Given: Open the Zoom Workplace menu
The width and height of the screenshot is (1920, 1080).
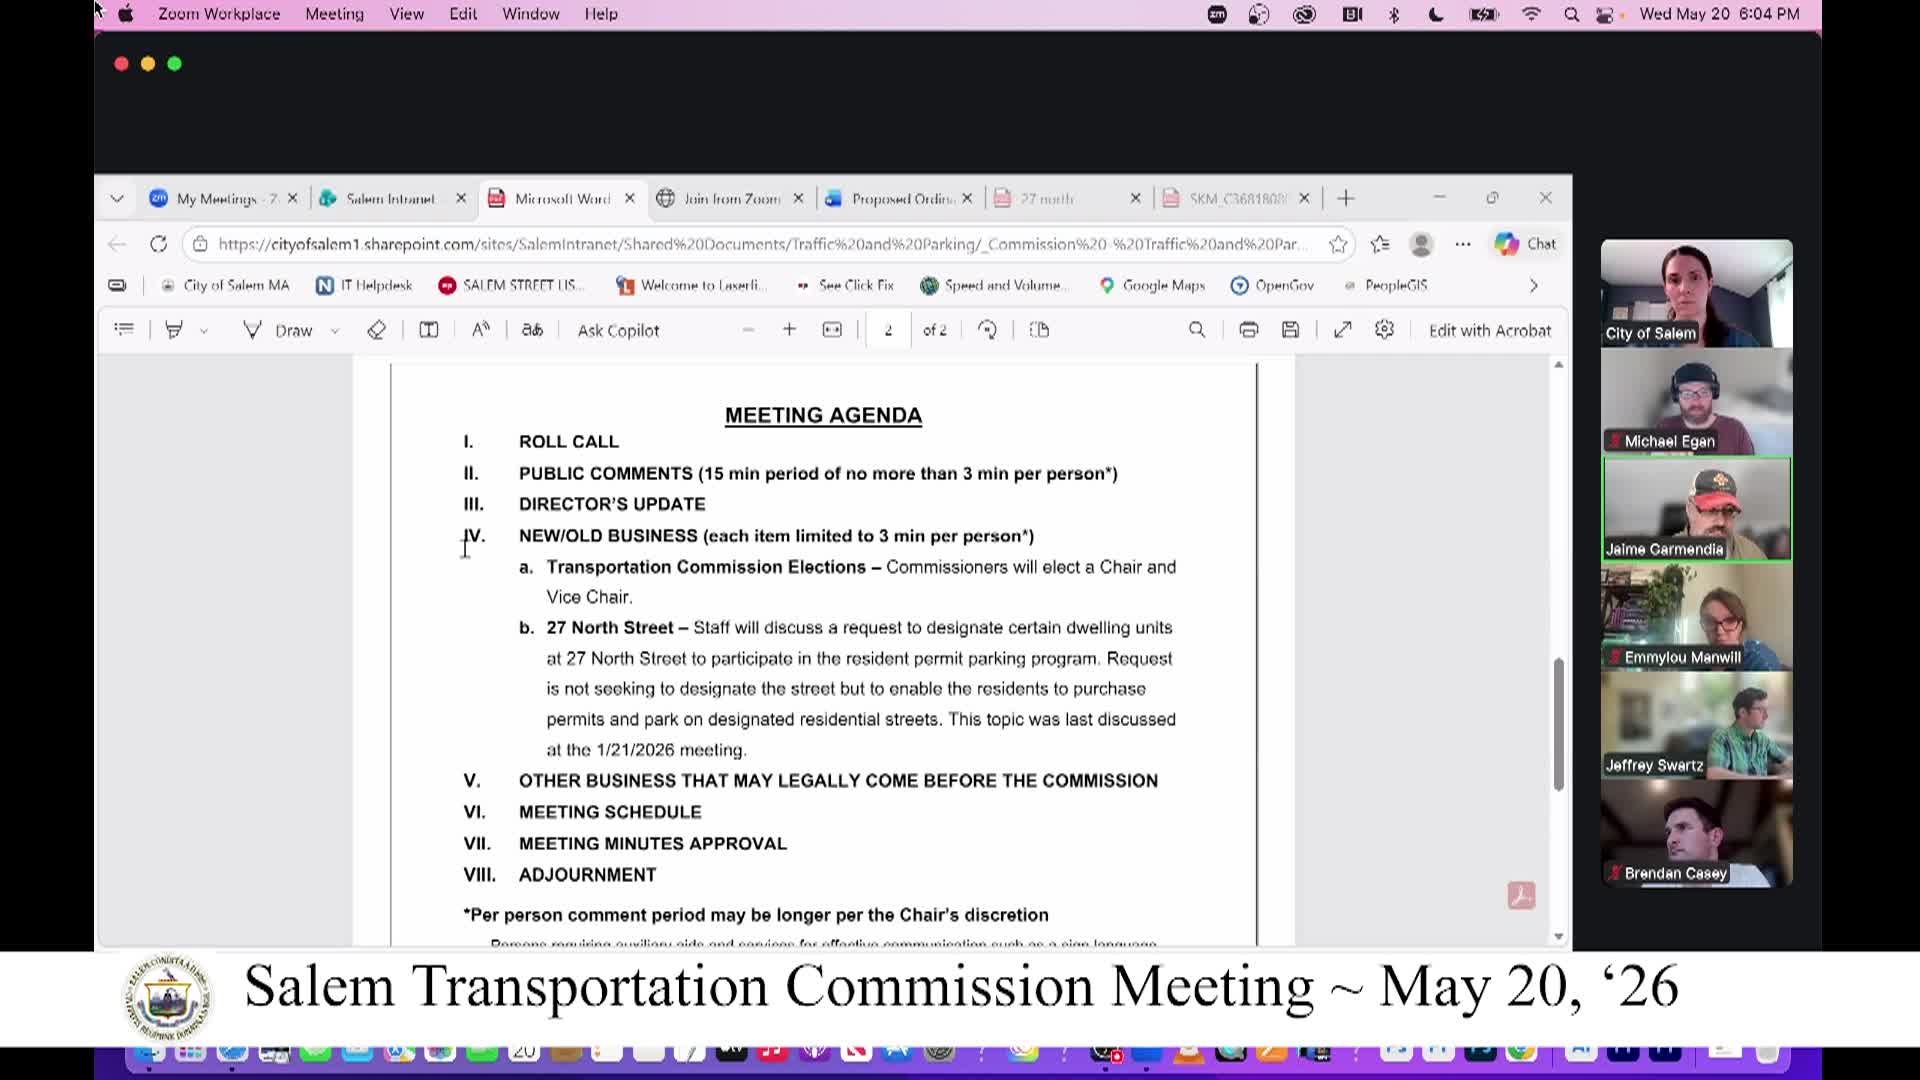Looking at the screenshot, I should [219, 14].
